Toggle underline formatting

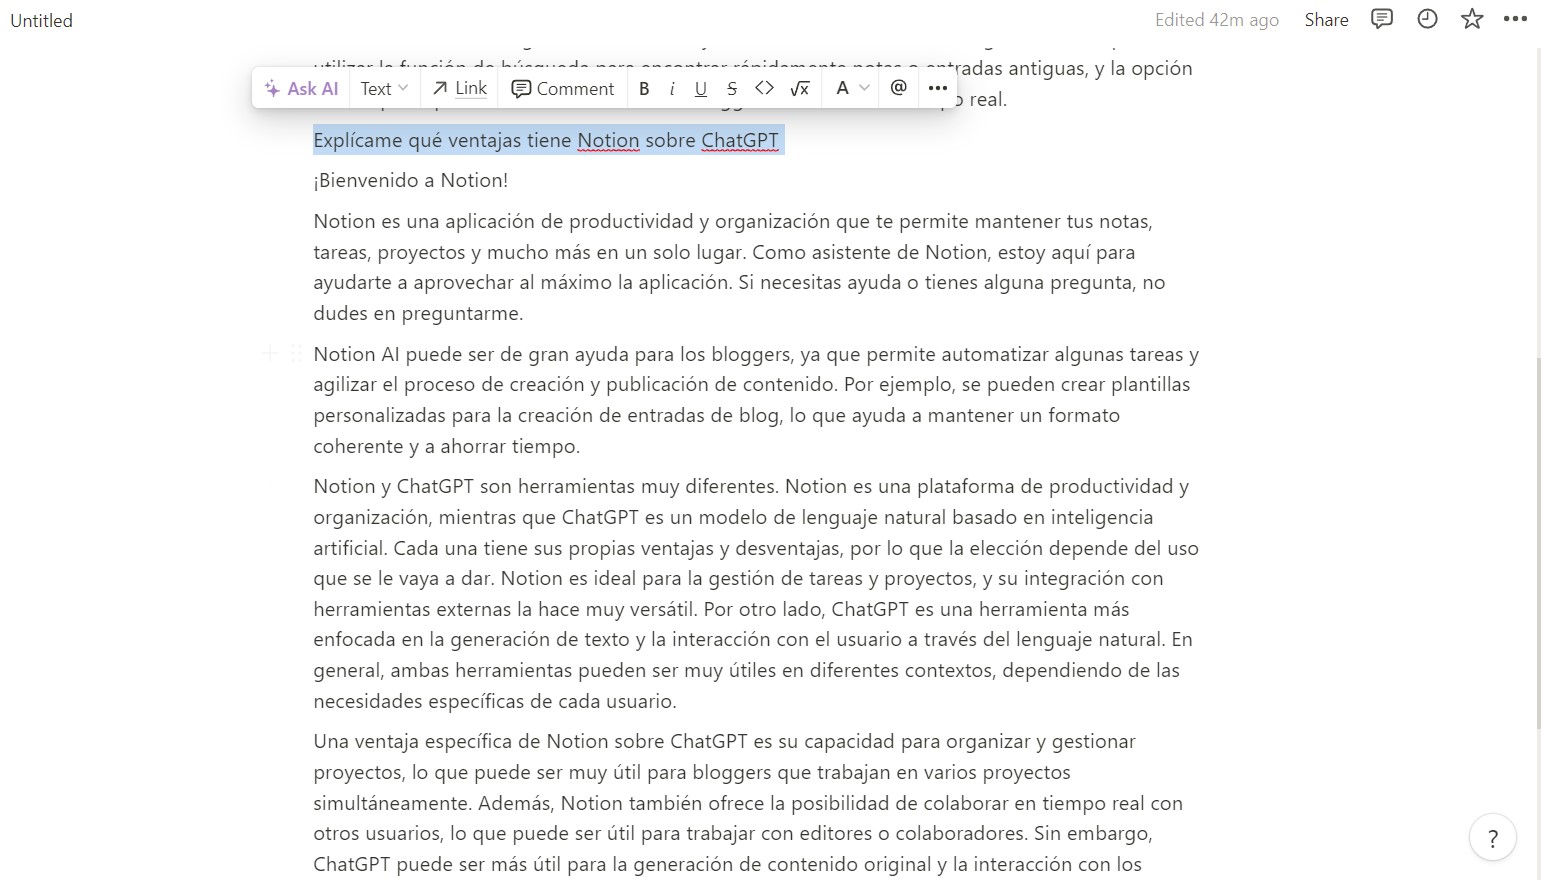701,88
